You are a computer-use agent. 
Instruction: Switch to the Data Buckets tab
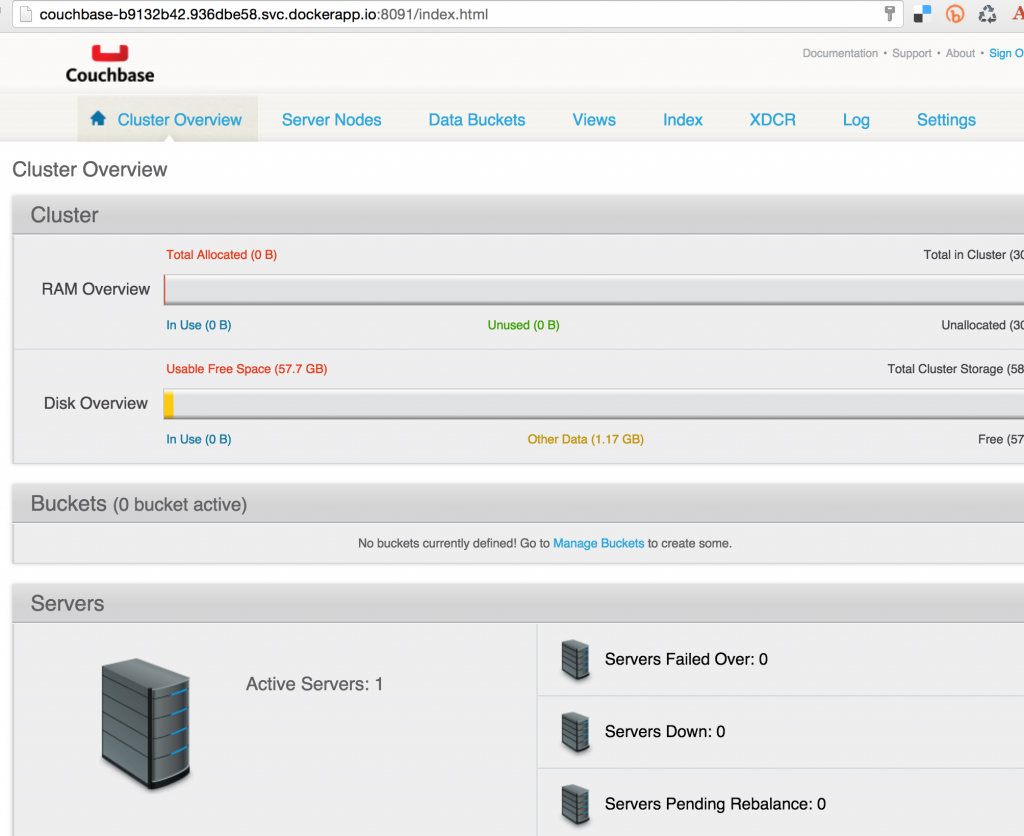pyautogui.click(x=477, y=120)
